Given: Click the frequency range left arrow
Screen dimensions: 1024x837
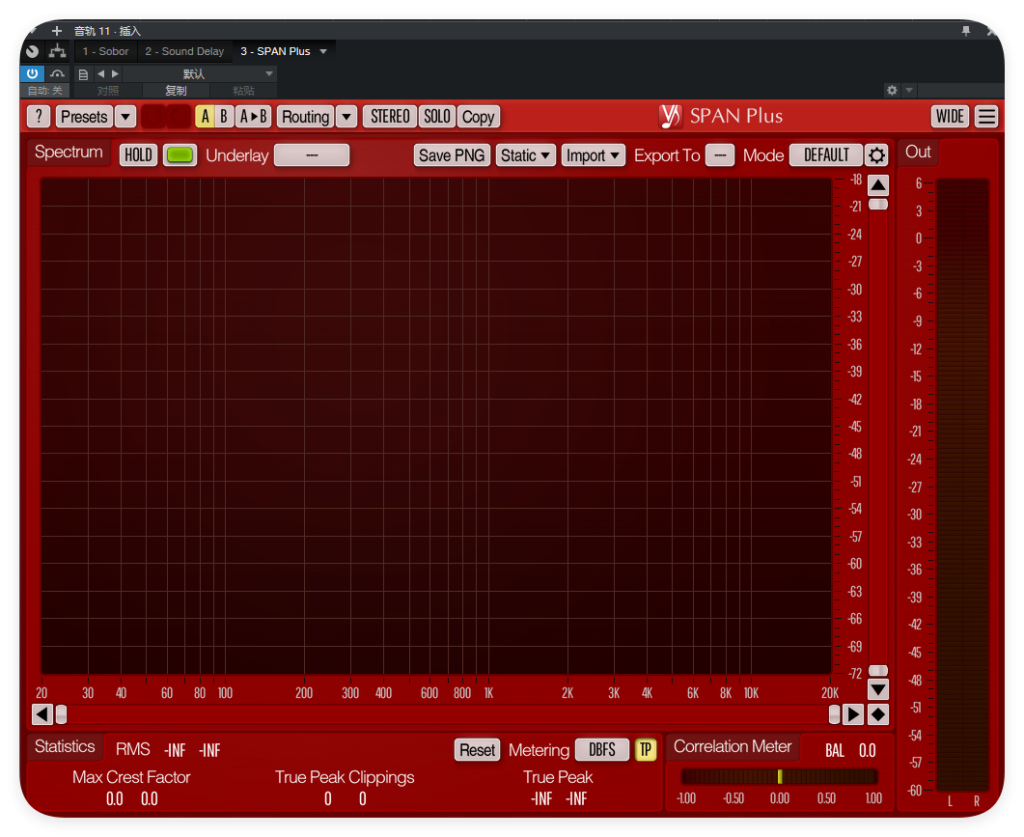Looking at the screenshot, I should 42,714.
